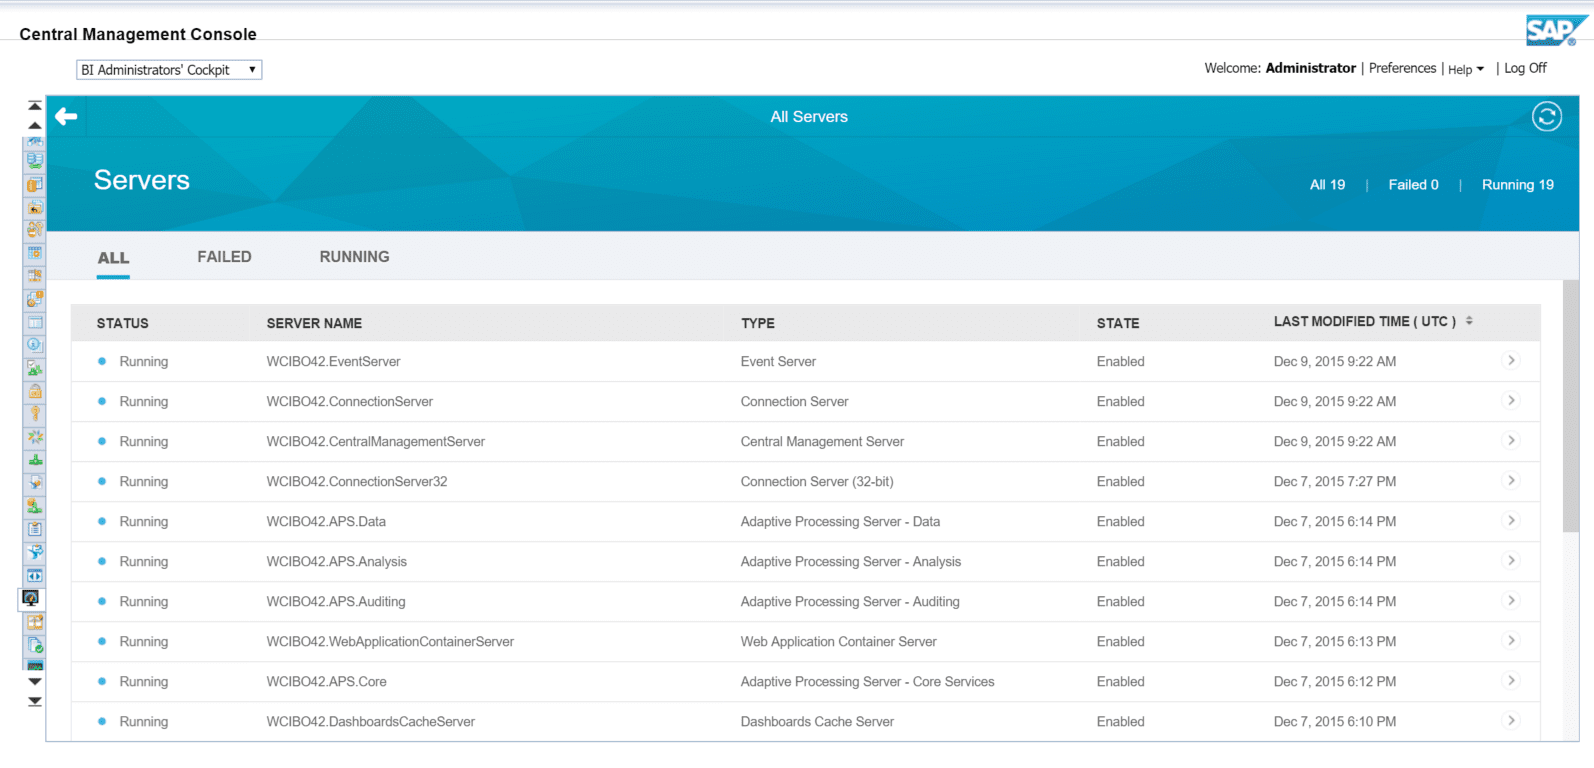Screen dimensions: 1594x768
Task: Expand the CentralManagementServer row chevron
Action: pos(1511,440)
